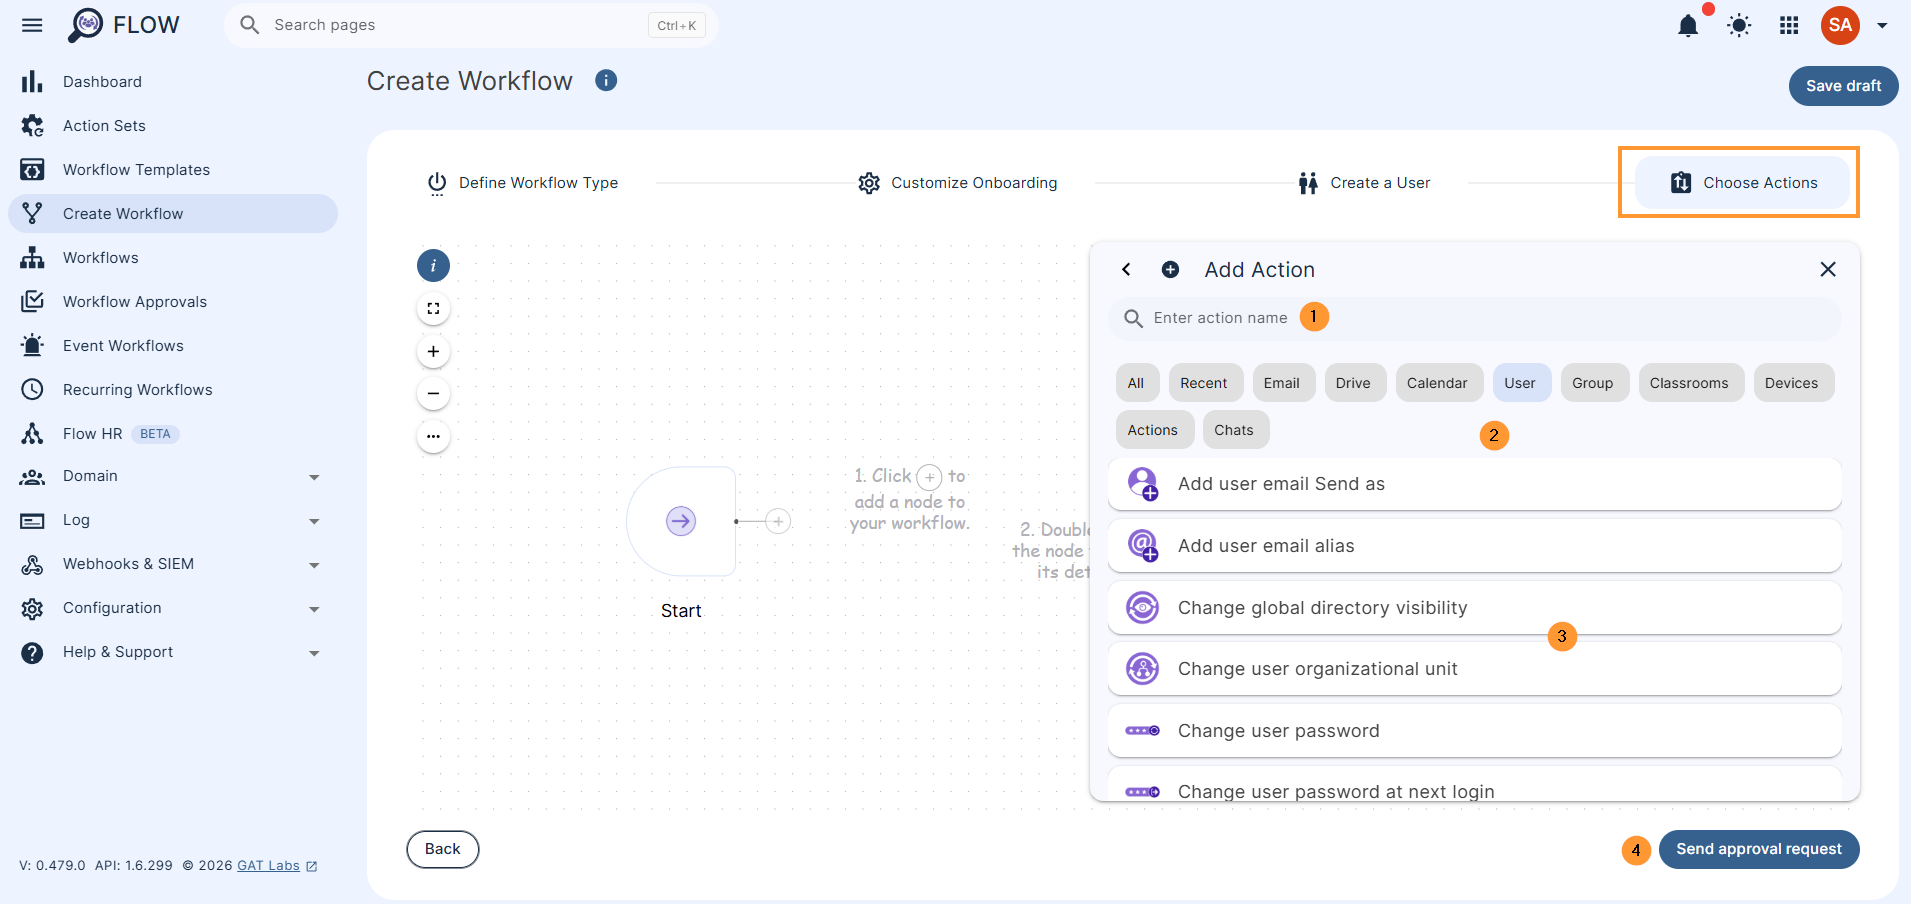Click the canvas info button

(x=433, y=266)
